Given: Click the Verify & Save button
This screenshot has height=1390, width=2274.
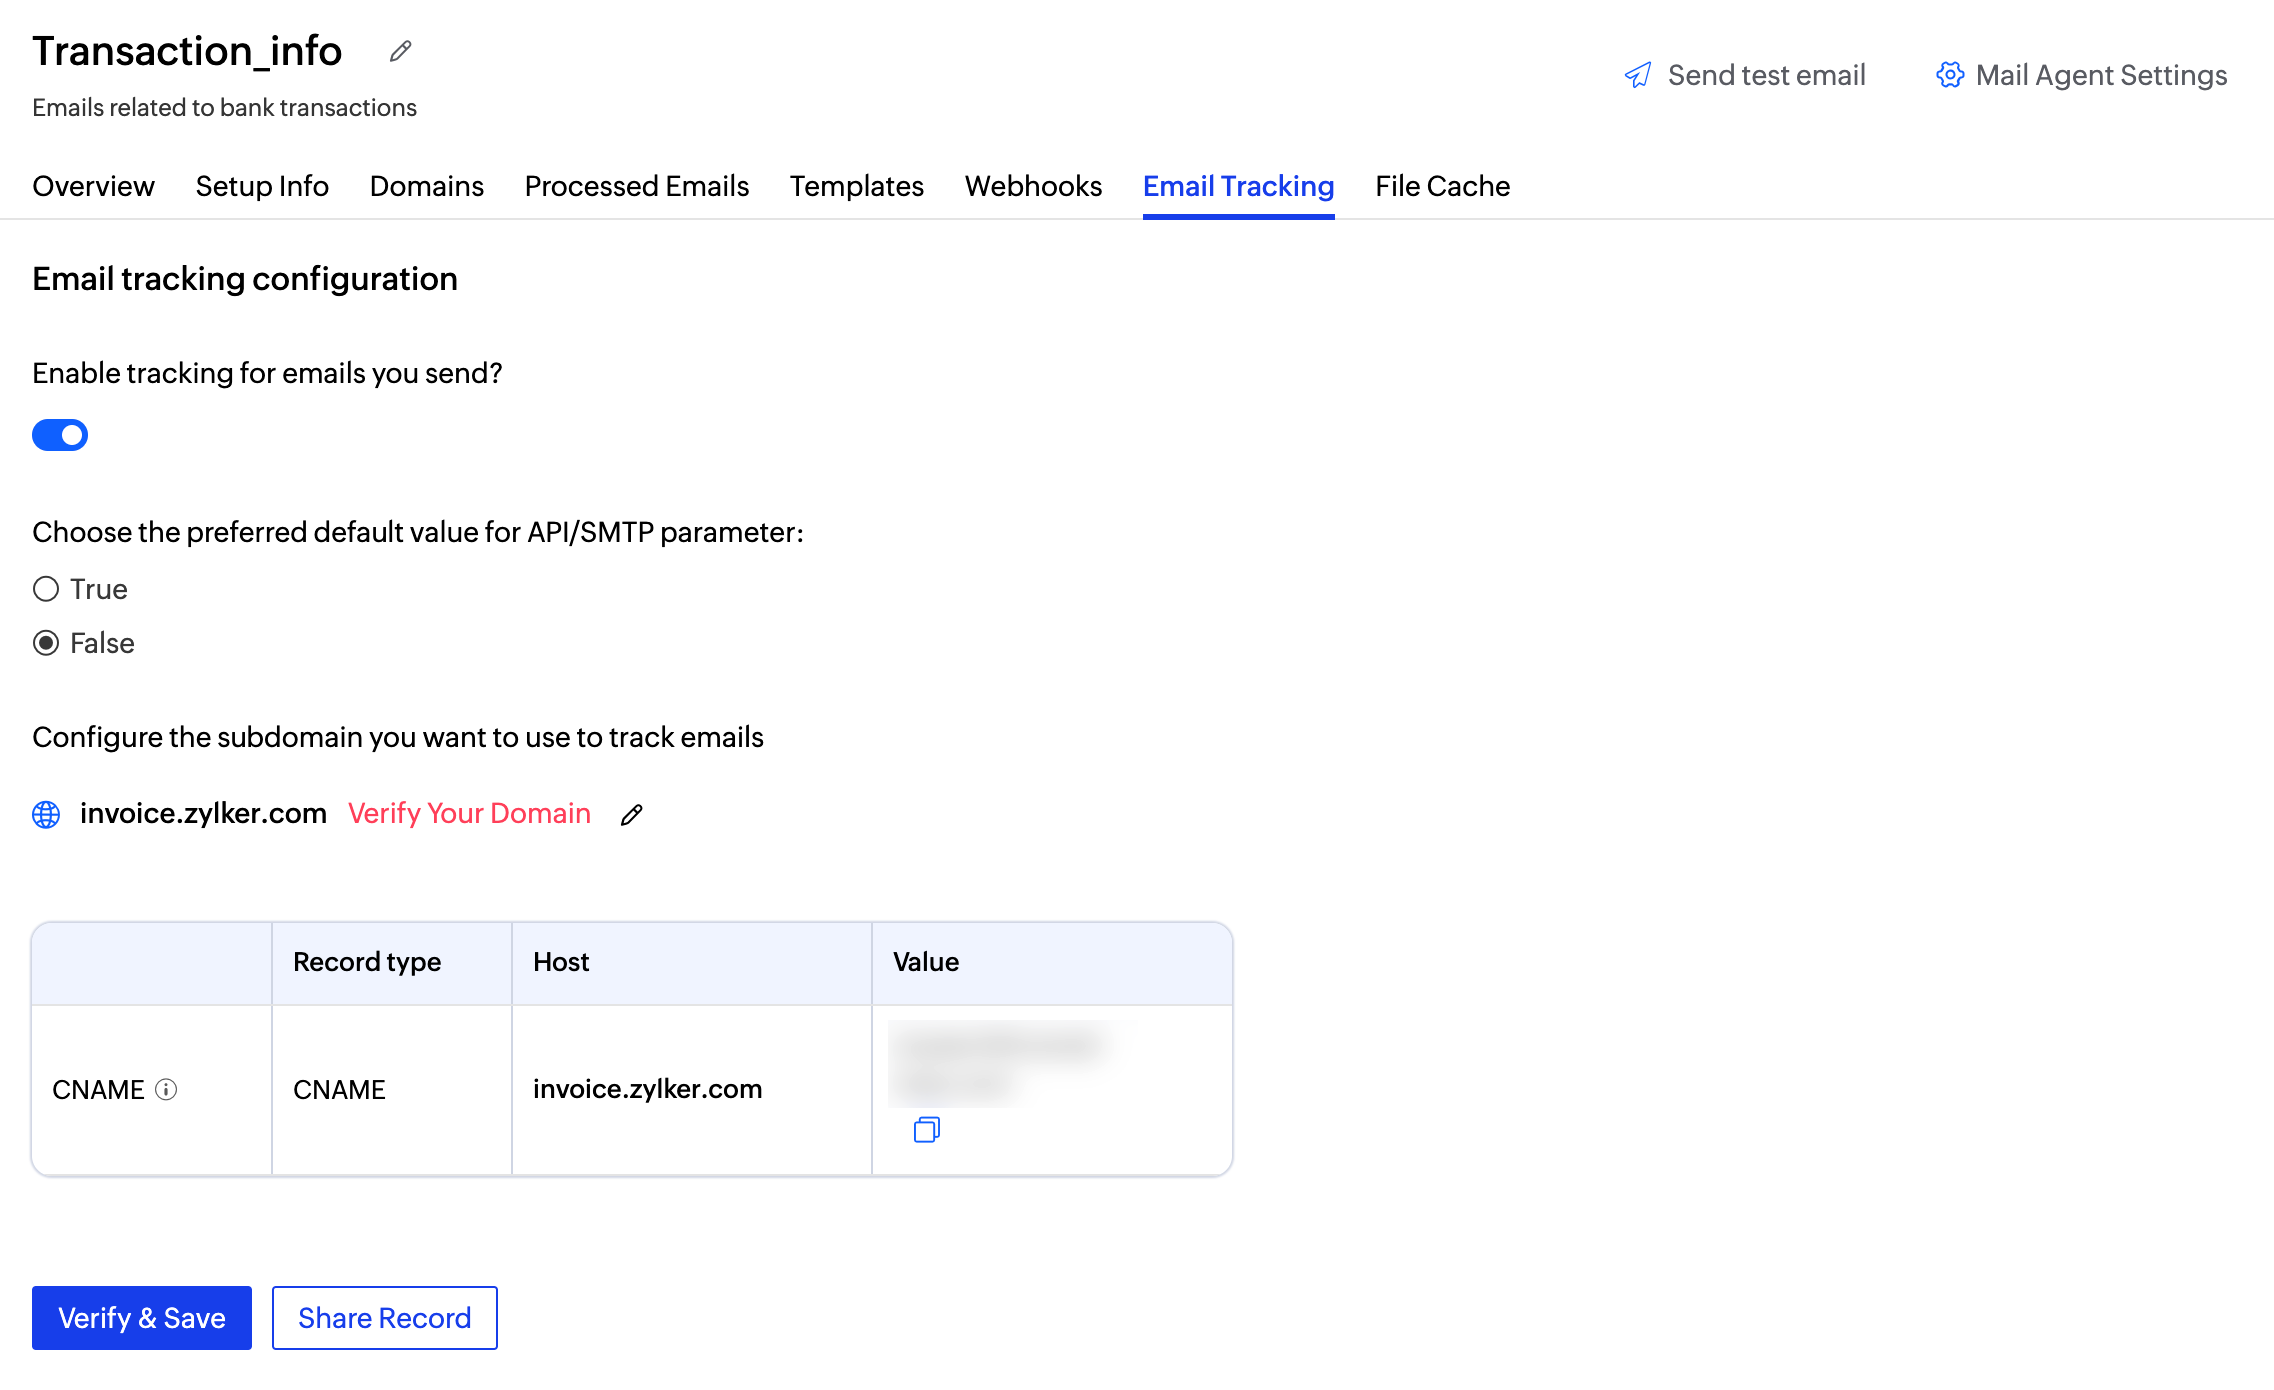Looking at the screenshot, I should pos(142,1317).
